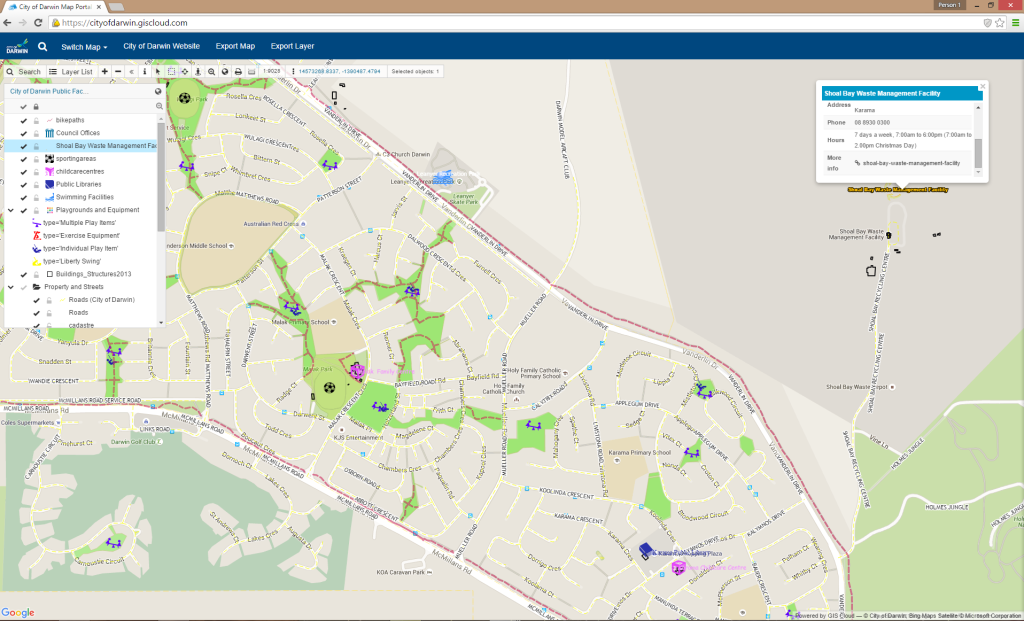
Task: Select the arrow pointer select tool
Action: [x=157, y=71]
